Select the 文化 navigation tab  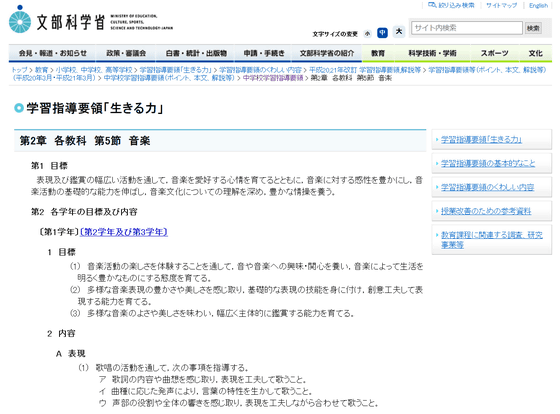coord(535,53)
